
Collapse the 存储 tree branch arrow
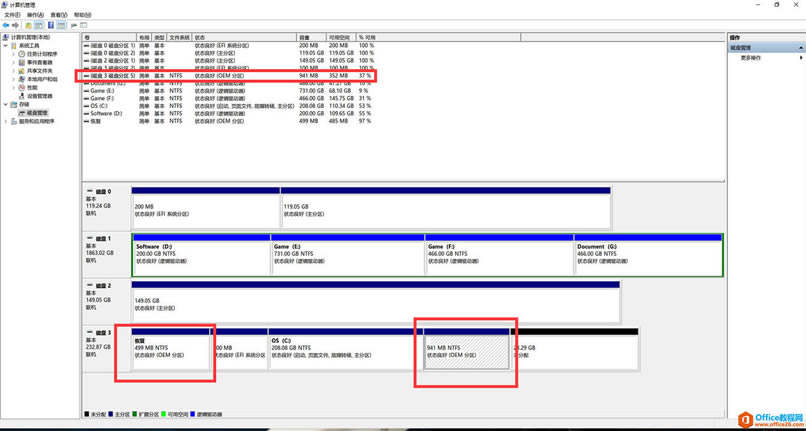coord(6,104)
